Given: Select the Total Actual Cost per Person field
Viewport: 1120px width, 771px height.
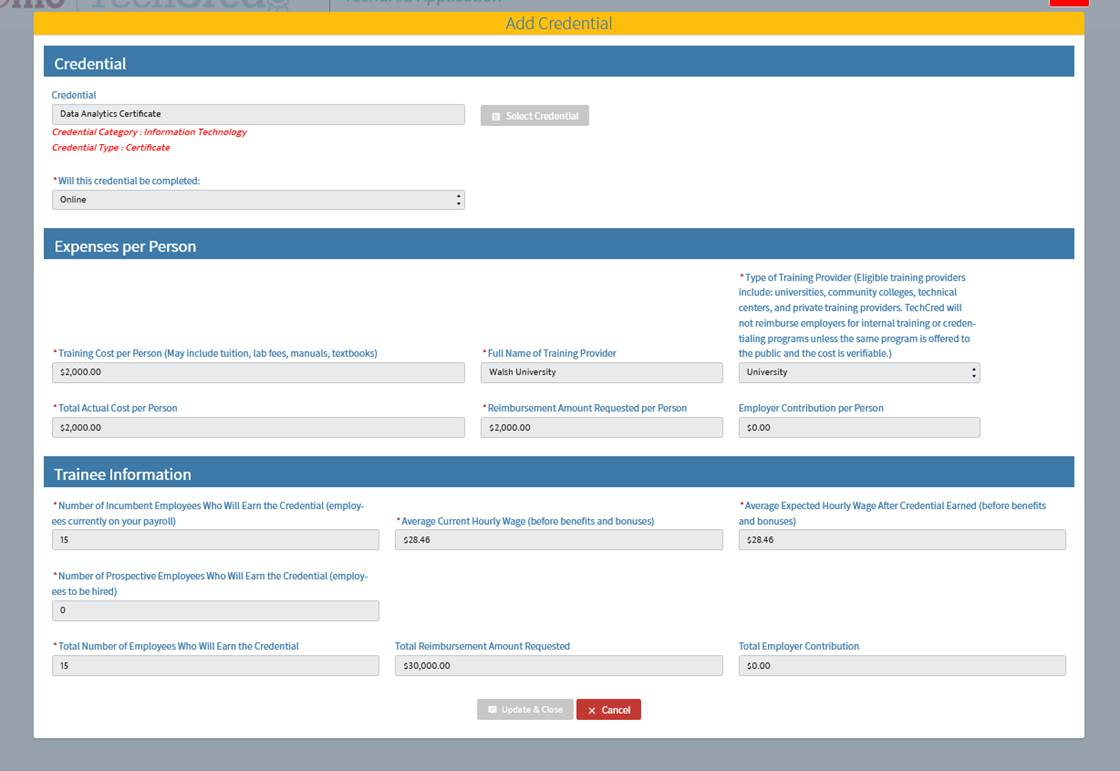Looking at the screenshot, I should click(258, 427).
